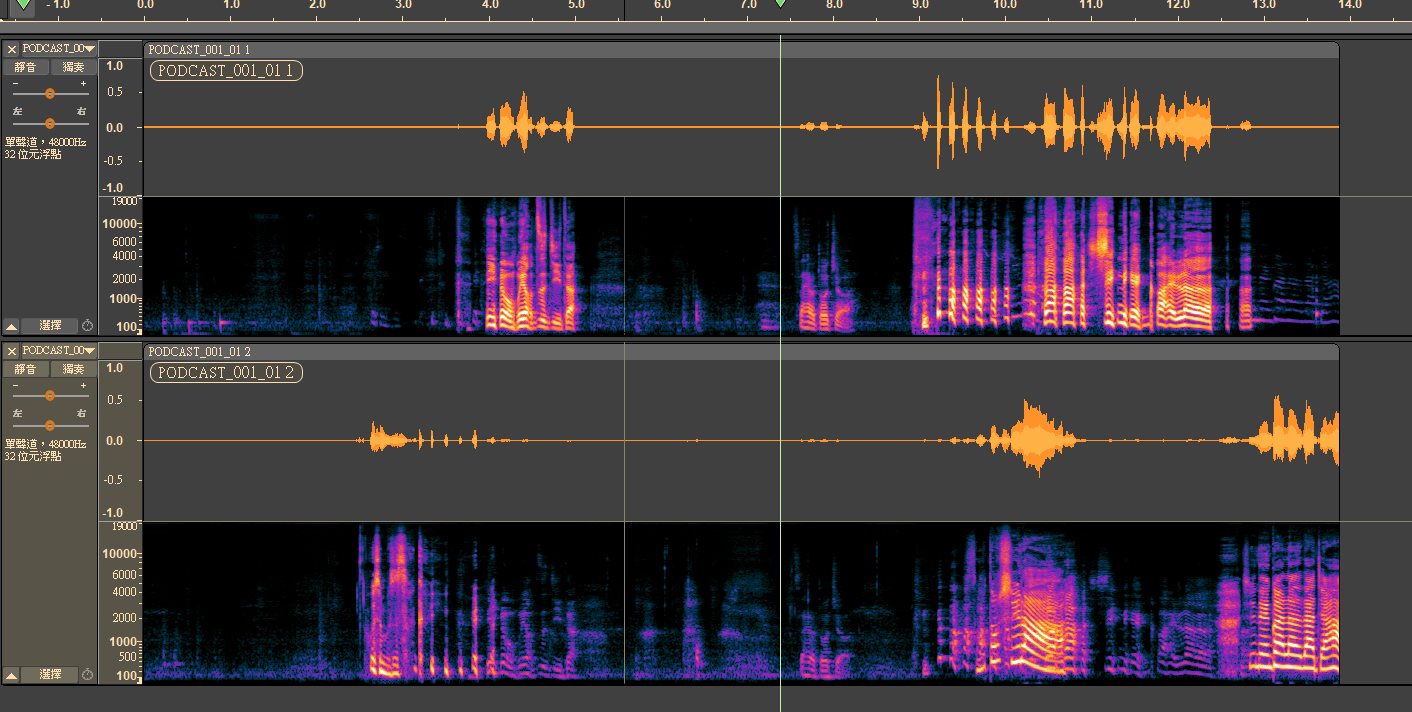This screenshot has height=712, width=1412.
Task: Open the first track's name dropdown menu
Action: click(x=59, y=48)
